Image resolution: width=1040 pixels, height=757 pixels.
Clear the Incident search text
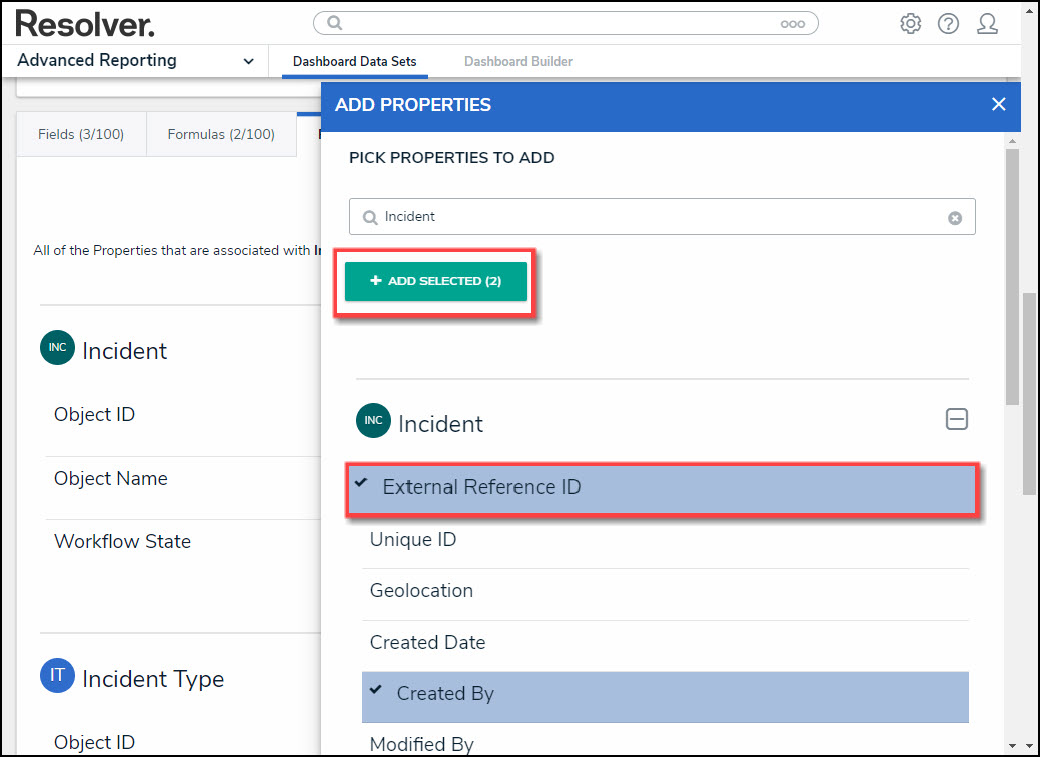coord(955,218)
